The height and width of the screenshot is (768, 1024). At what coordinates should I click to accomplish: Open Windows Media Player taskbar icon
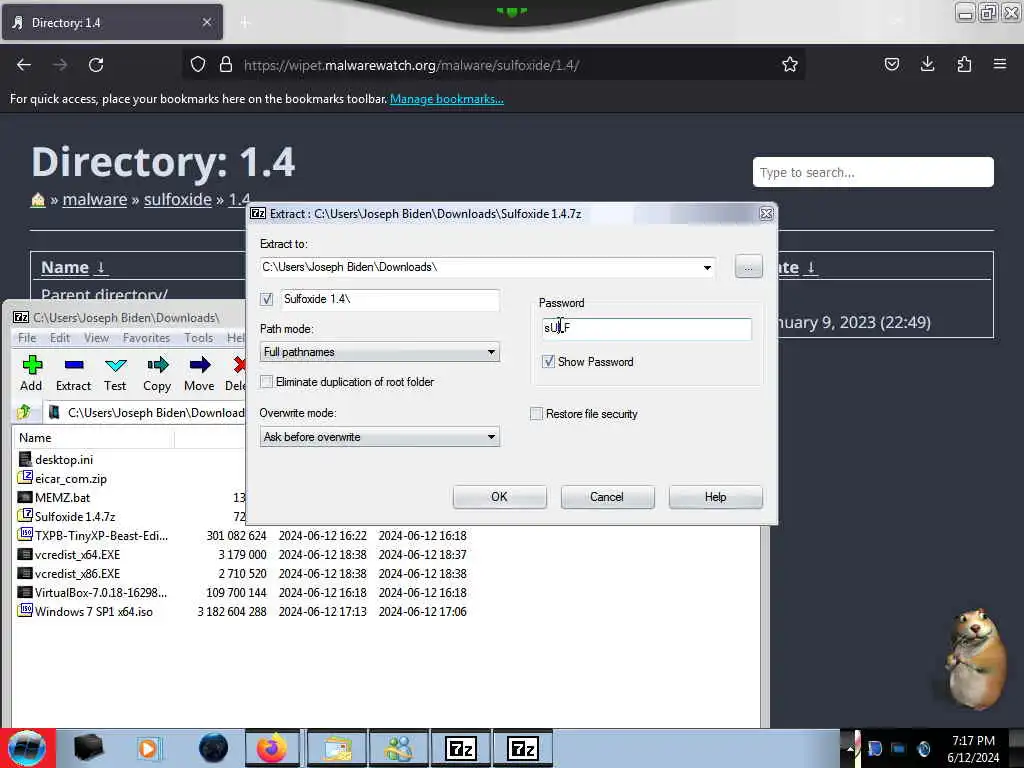point(150,748)
